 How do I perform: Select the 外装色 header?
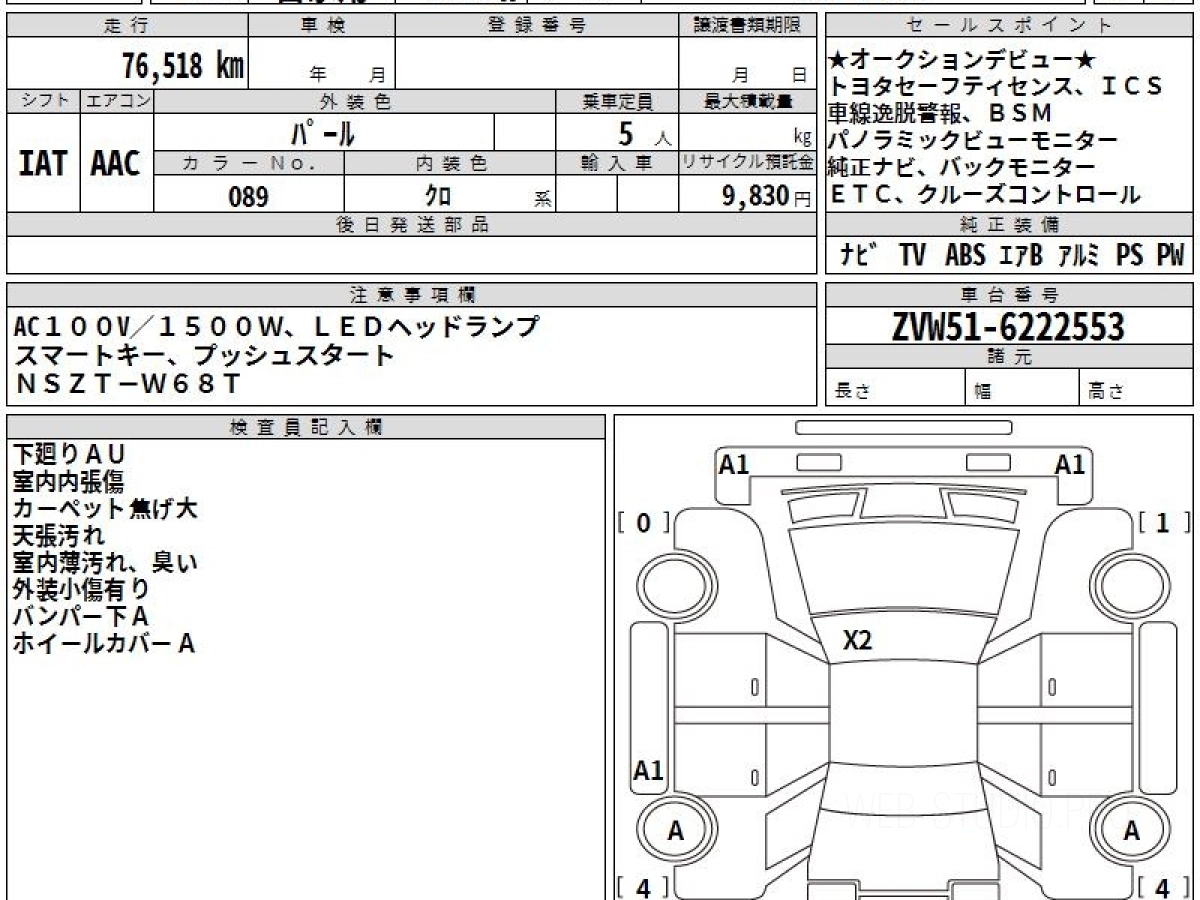(355, 101)
